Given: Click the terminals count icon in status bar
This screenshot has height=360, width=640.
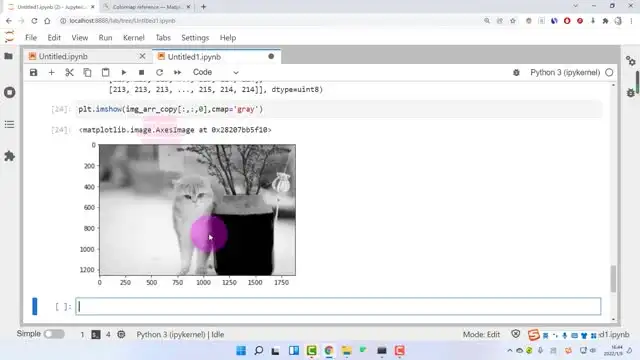Looking at the screenshot, I should 96,335.
